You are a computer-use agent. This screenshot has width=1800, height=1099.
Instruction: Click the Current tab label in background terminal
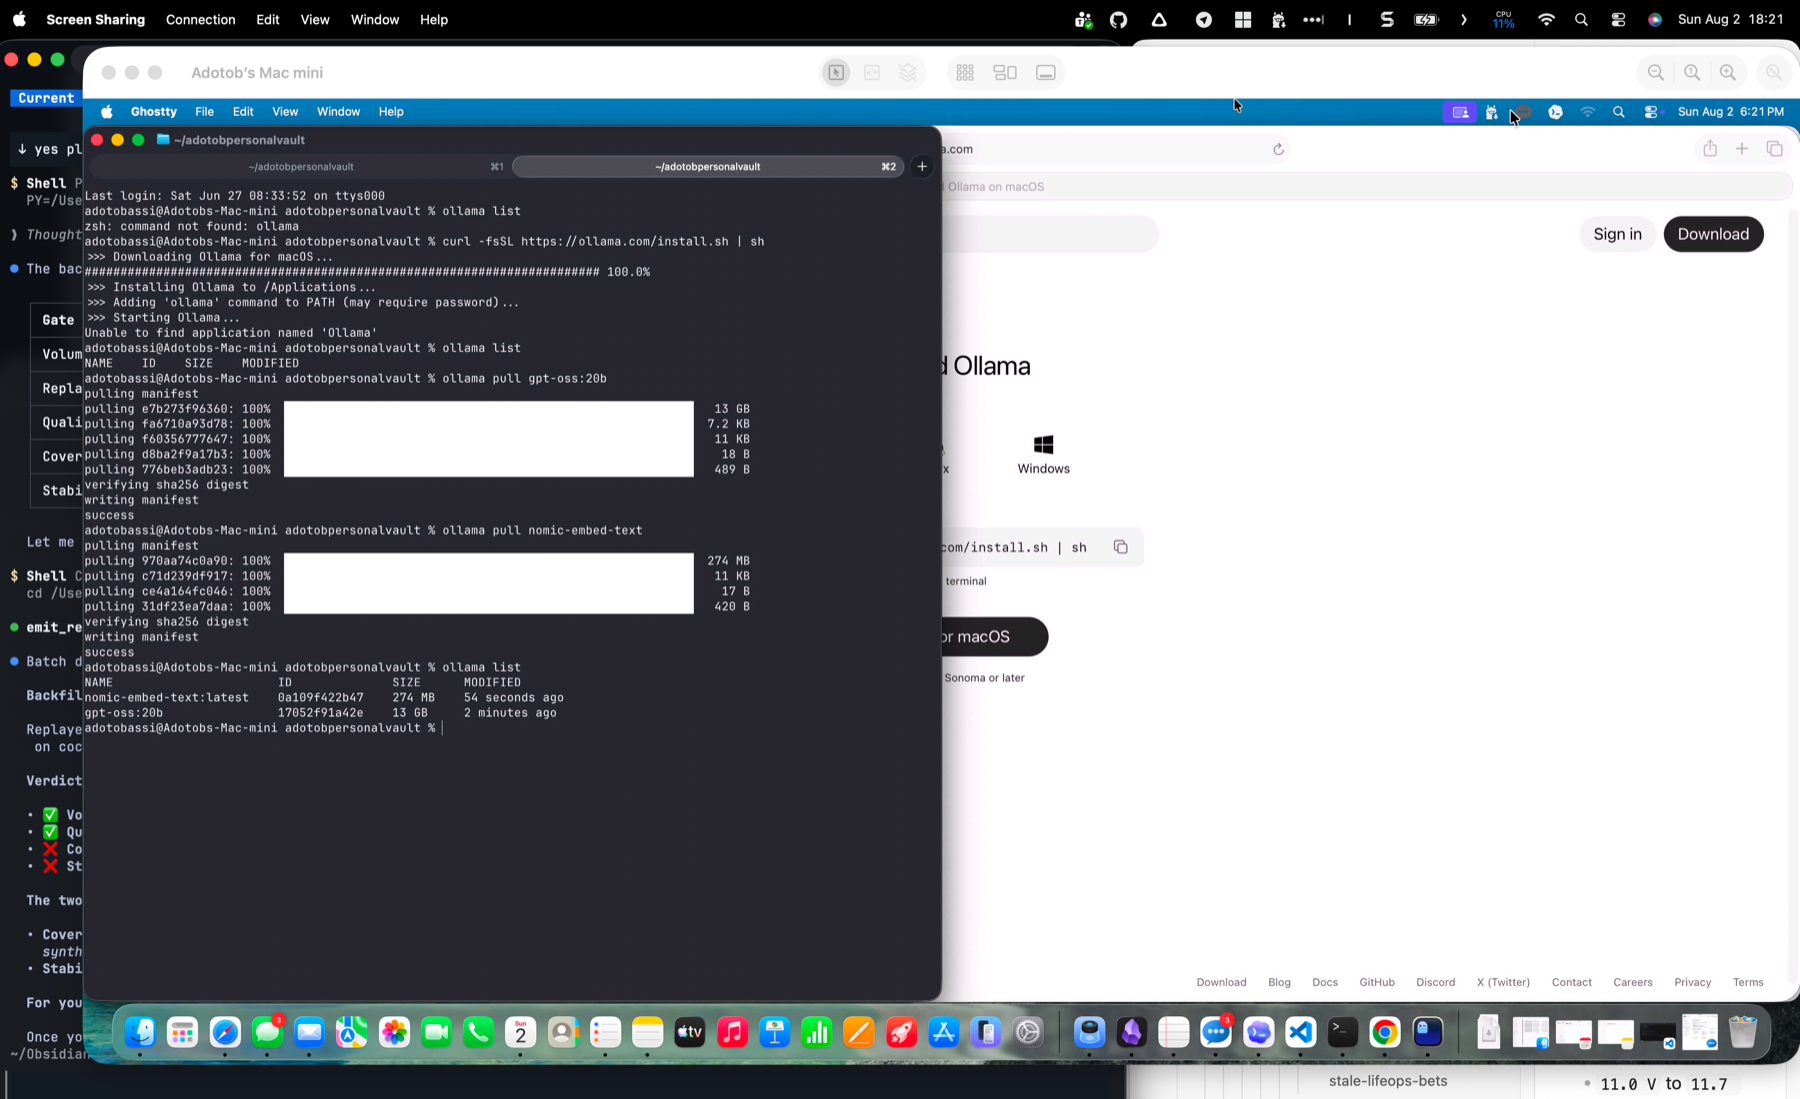[x=46, y=98]
